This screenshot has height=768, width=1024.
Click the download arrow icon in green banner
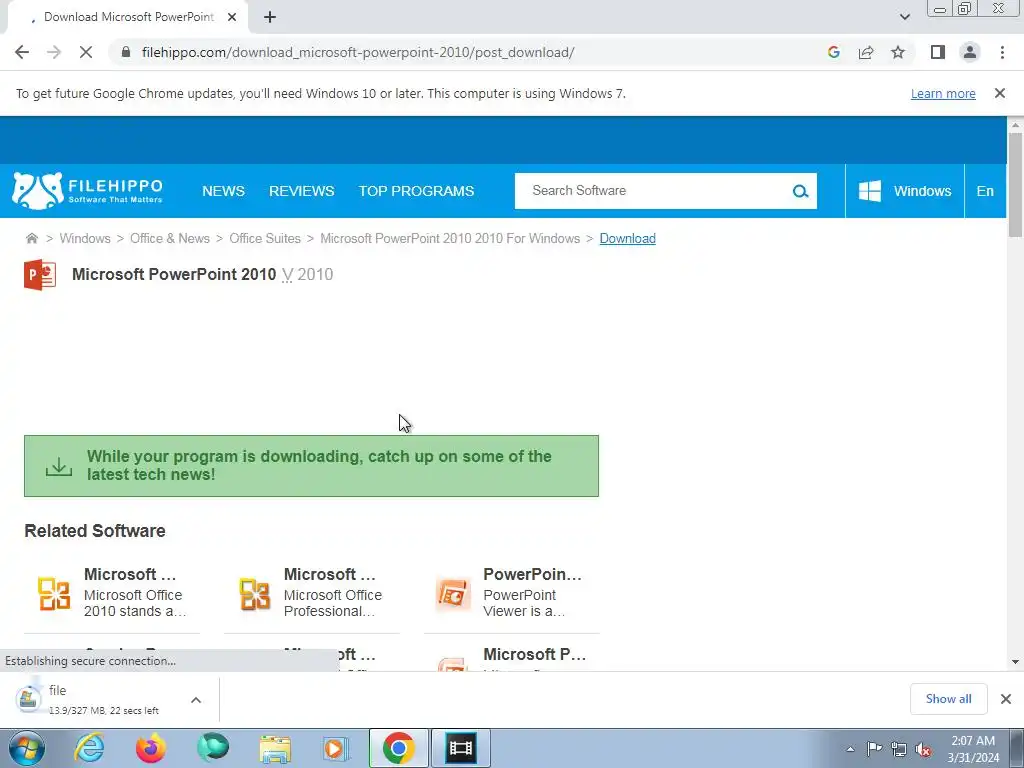tap(59, 466)
